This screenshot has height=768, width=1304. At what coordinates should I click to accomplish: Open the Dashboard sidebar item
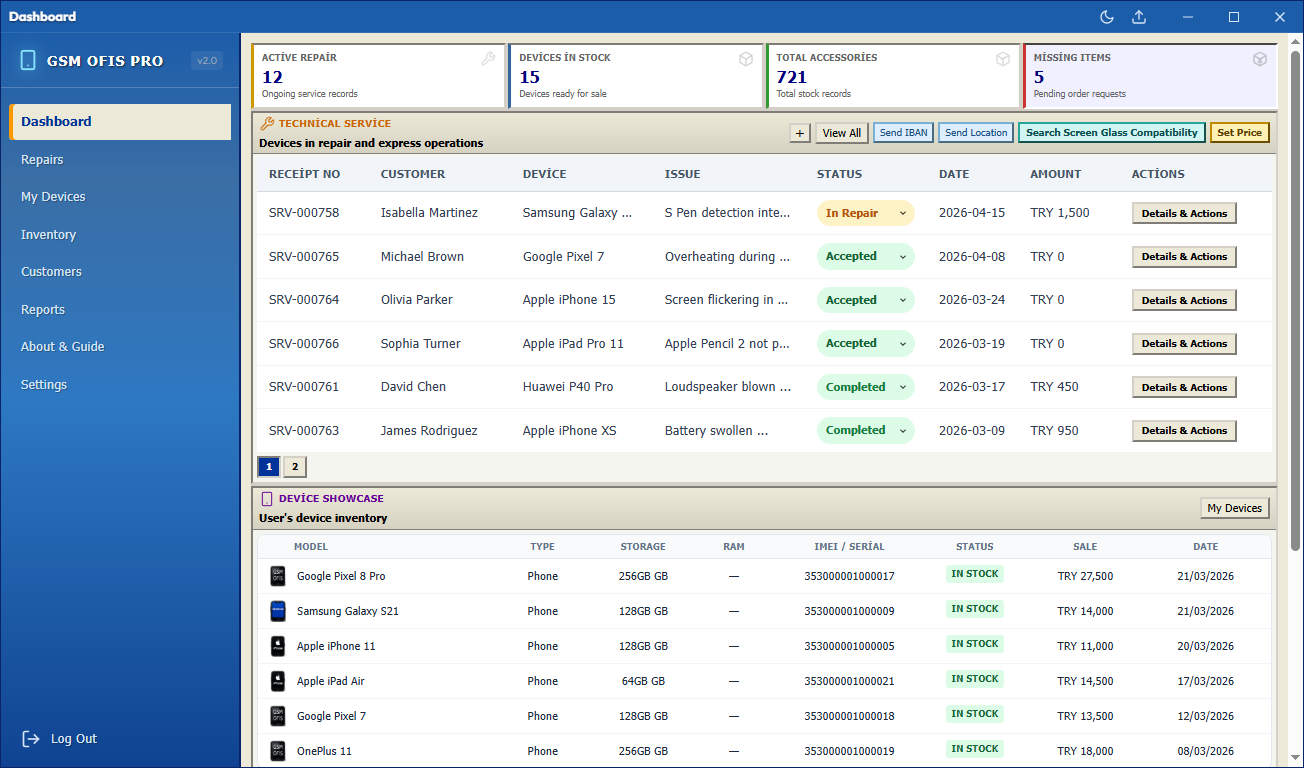121,122
